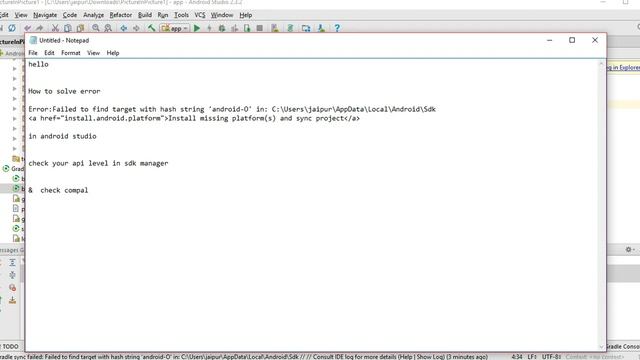Screen dimensions: 640x360
Task: Click the Replace magnifier icon in Android Studio
Action: (x=108, y=28)
